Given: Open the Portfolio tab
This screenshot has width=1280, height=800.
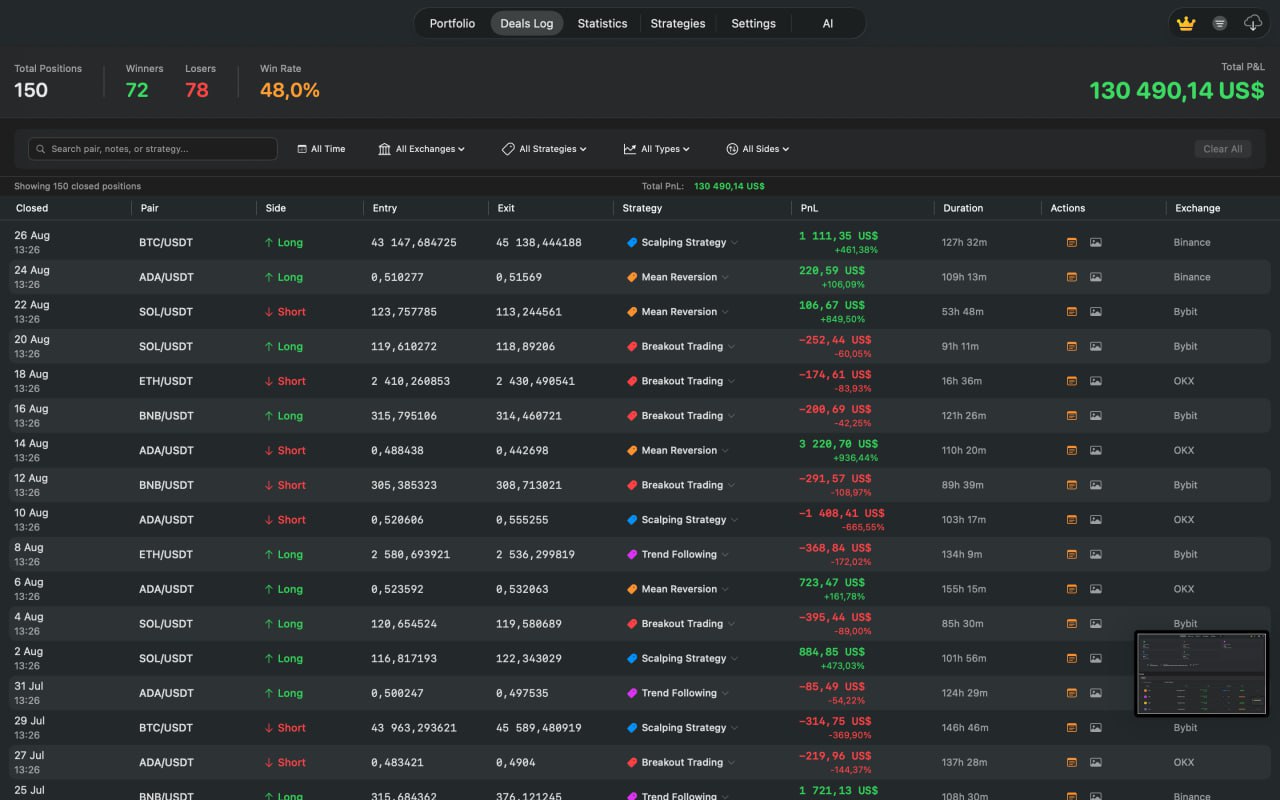Looking at the screenshot, I should (x=452, y=23).
